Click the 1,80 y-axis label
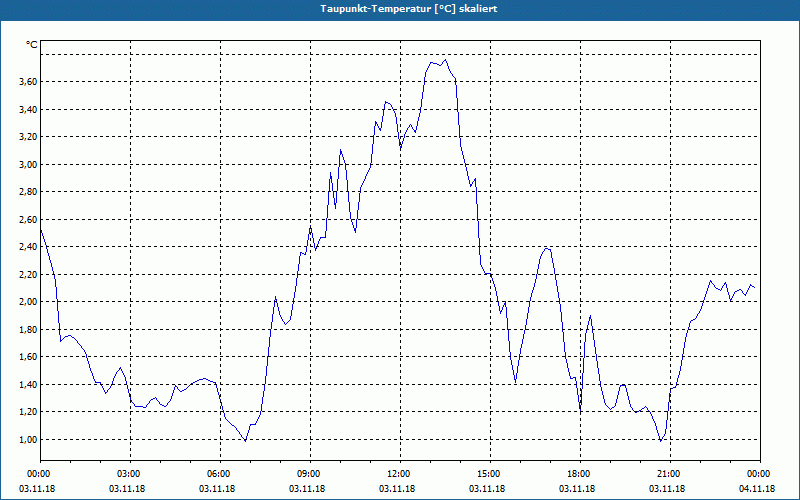Viewport: 800px width, 500px height. coord(28,329)
